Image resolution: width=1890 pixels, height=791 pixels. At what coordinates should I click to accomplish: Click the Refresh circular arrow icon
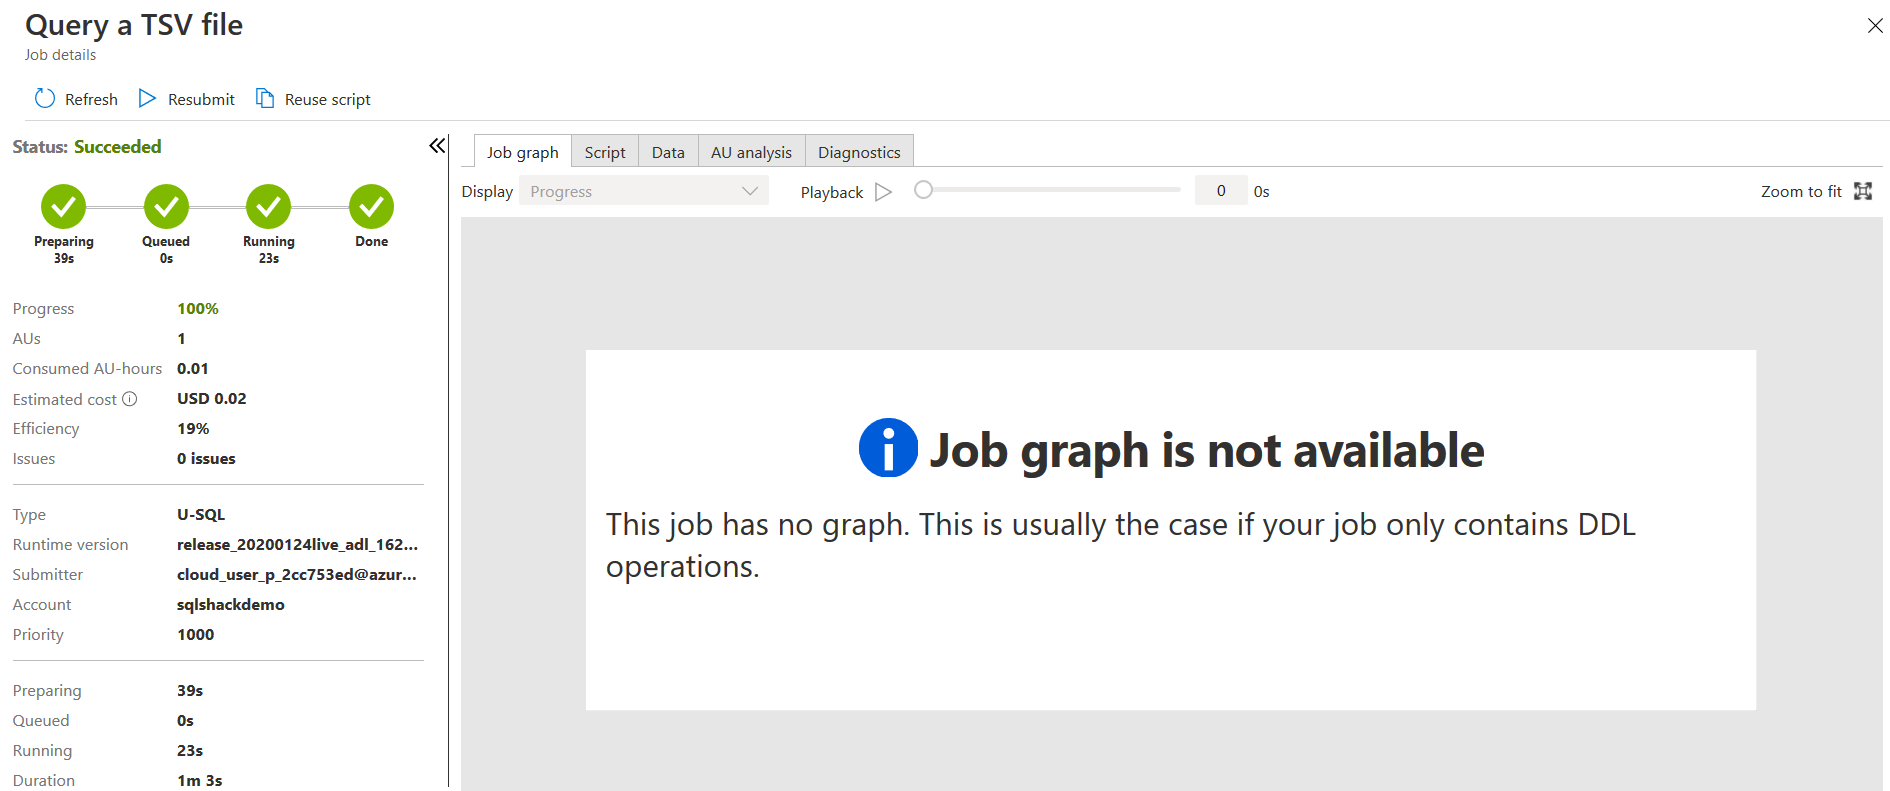(45, 98)
